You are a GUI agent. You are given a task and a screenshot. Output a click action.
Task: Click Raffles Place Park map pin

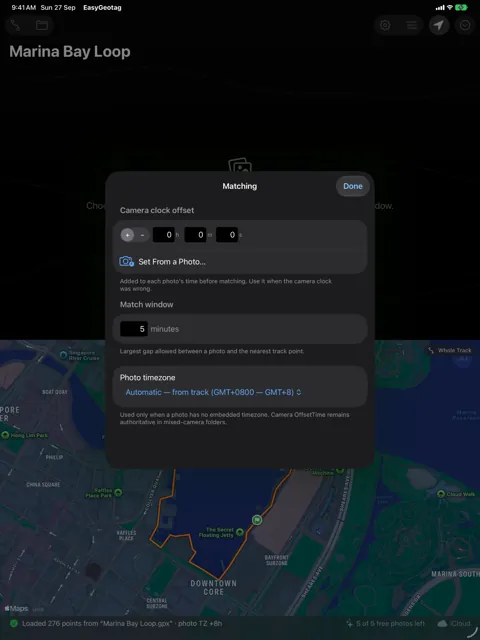(118, 492)
